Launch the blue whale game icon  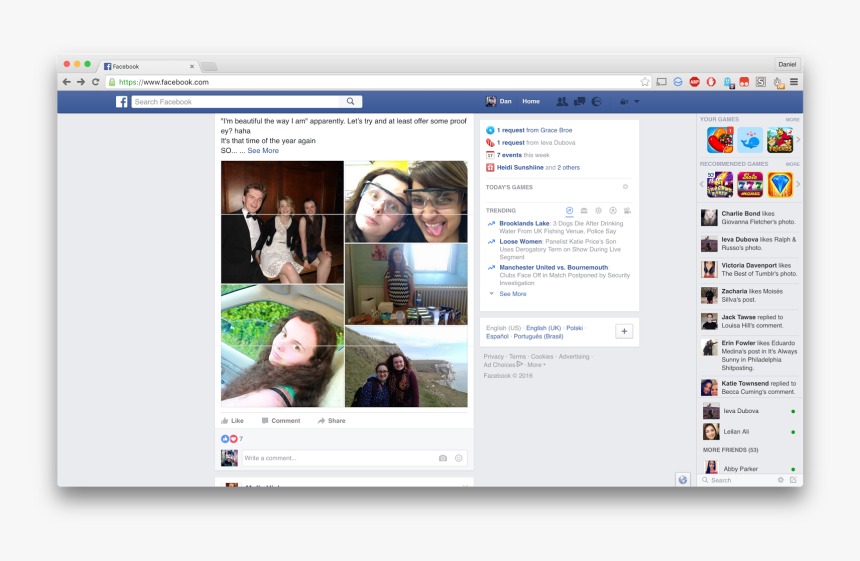coord(750,140)
